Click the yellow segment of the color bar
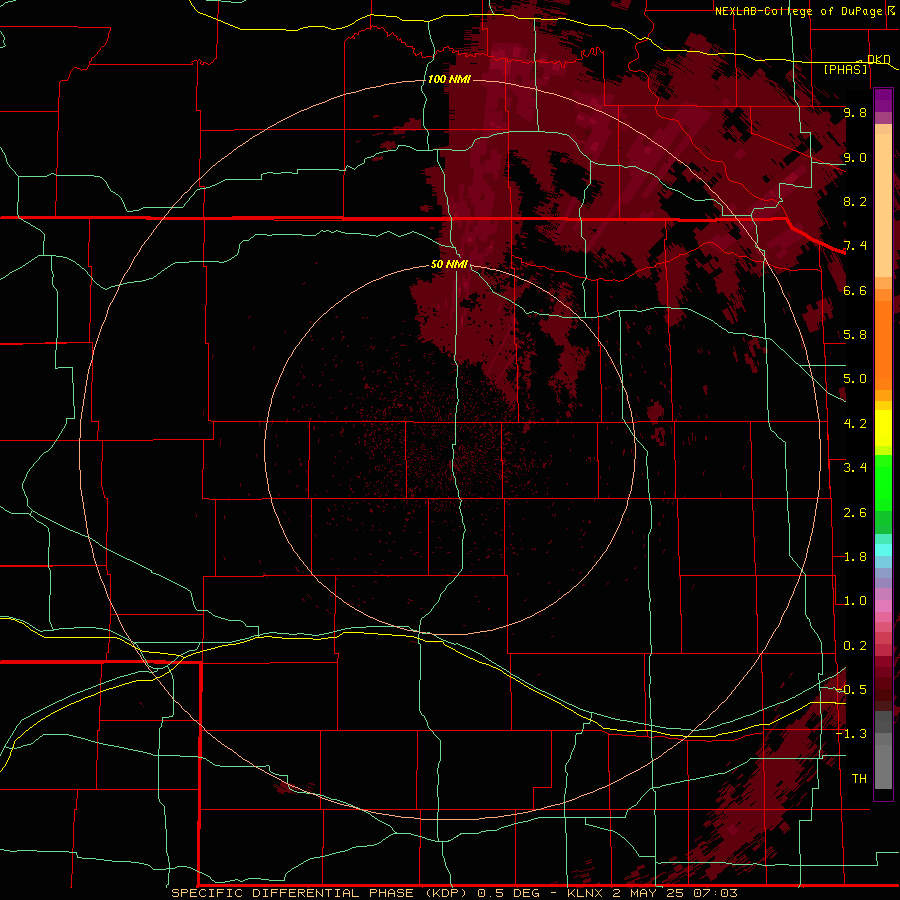The width and height of the screenshot is (900, 900). 883,428
